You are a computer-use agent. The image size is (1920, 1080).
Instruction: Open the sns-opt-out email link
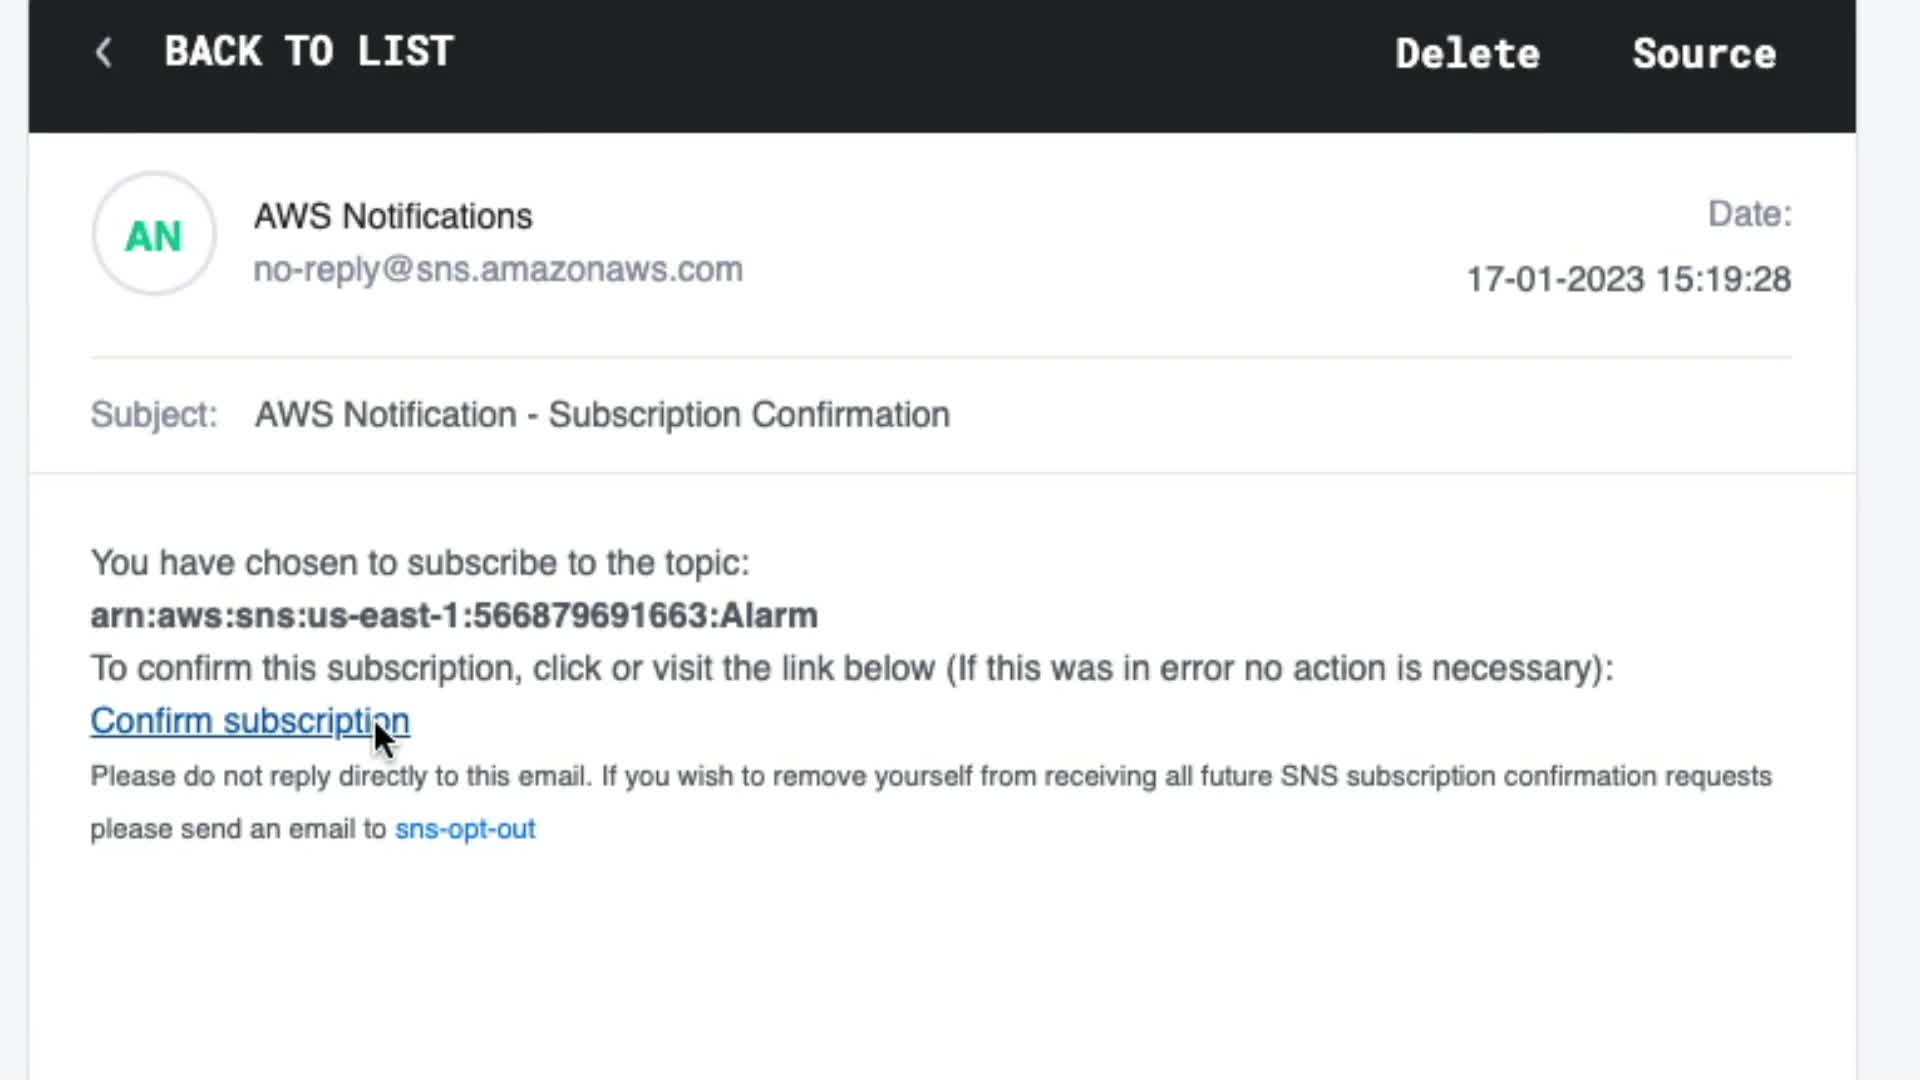coord(465,830)
